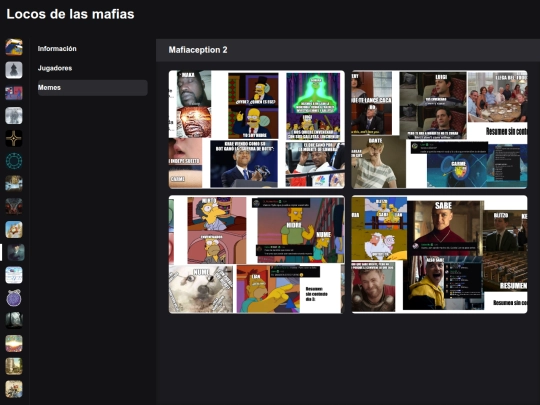Click the Locos de las mafias title
540x405 pixels.
click(x=70, y=14)
